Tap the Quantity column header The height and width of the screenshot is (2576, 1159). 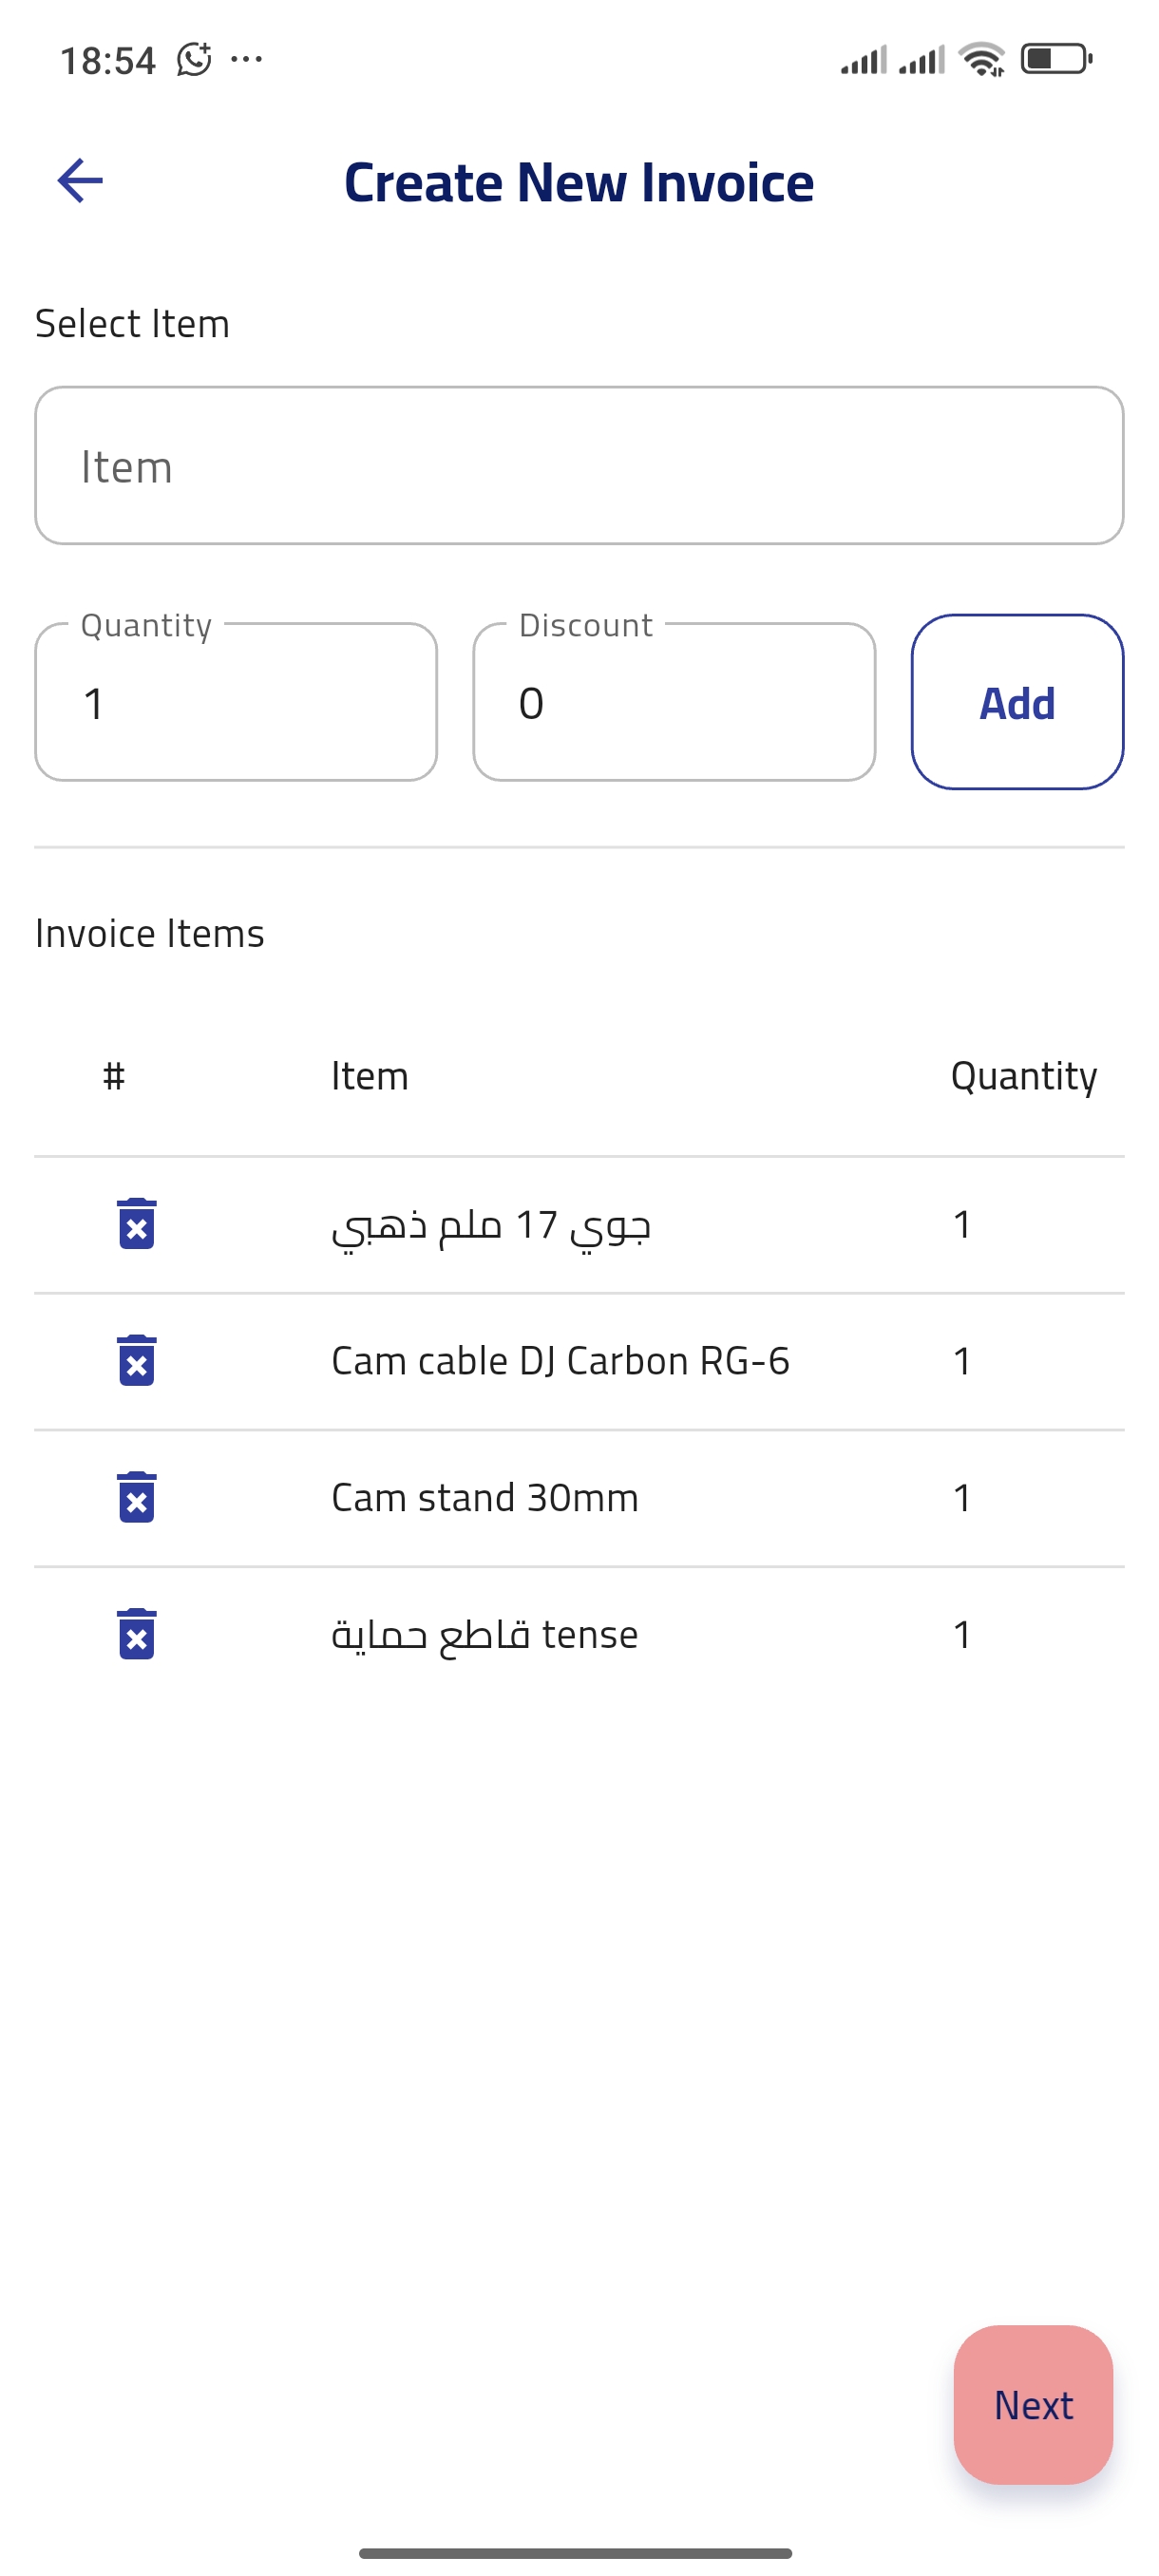1023,1076
